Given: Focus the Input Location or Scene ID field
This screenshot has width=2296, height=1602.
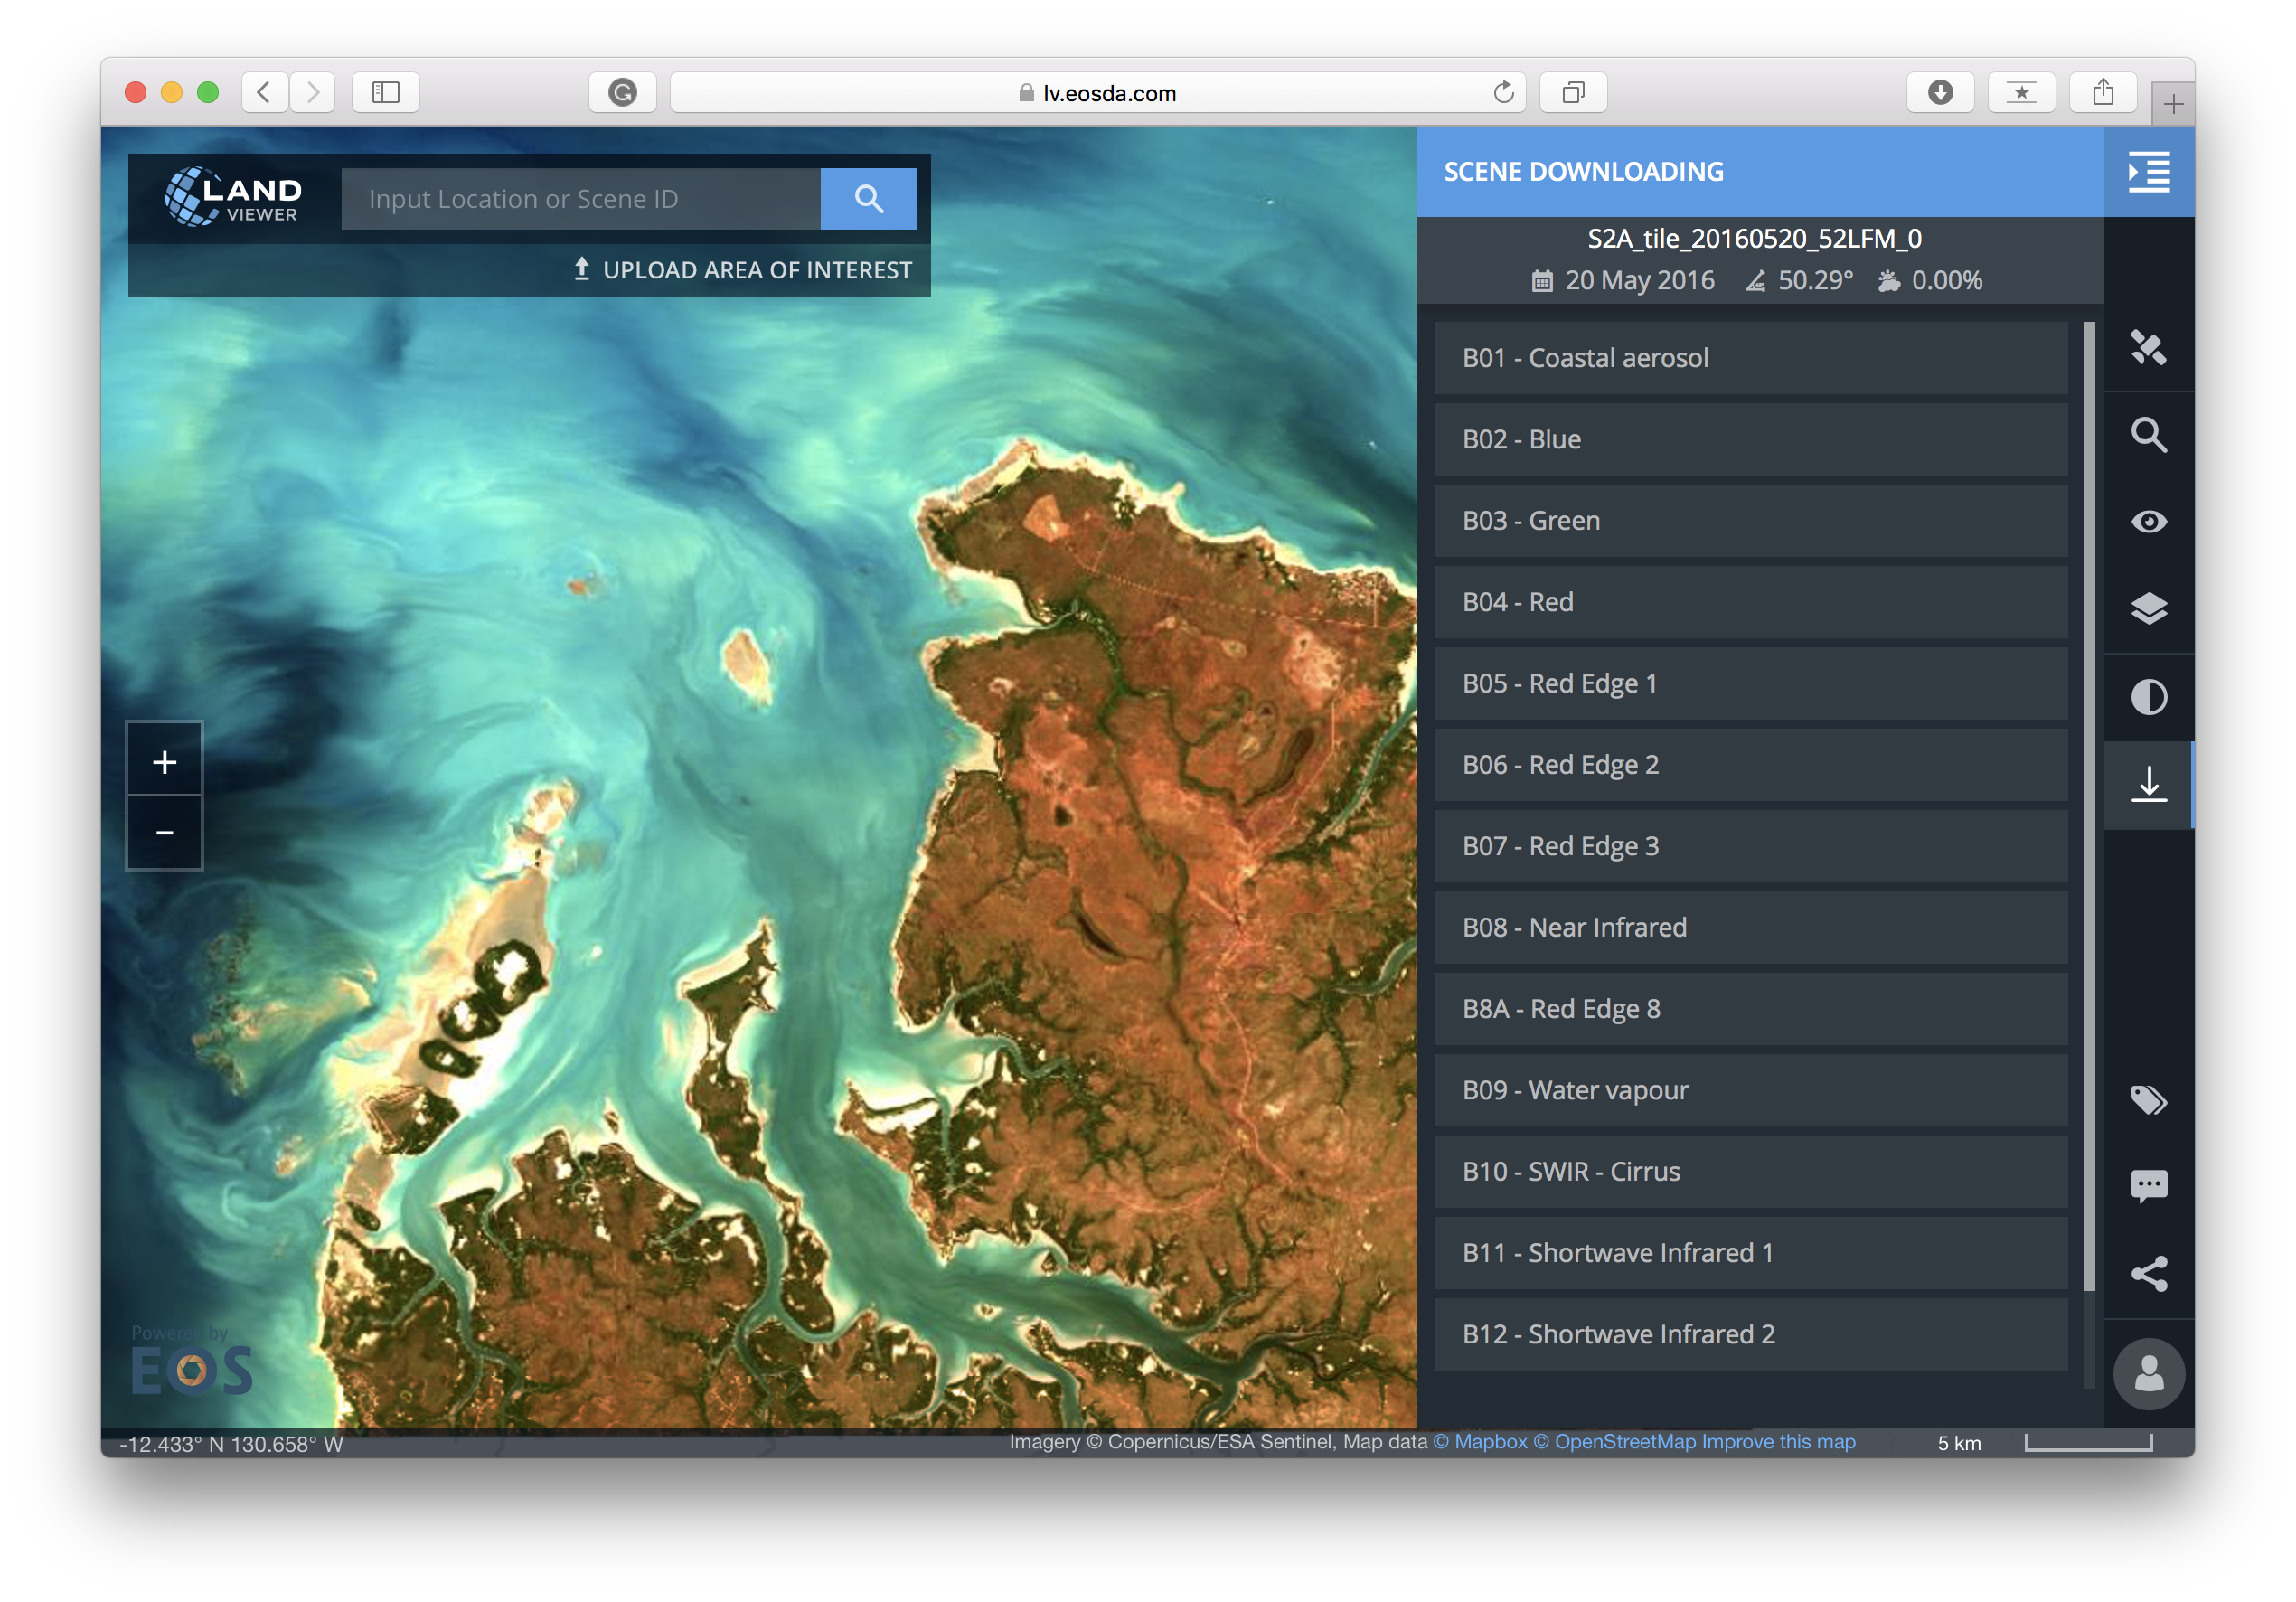Looking at the screenshot, I should pos(580,199).
